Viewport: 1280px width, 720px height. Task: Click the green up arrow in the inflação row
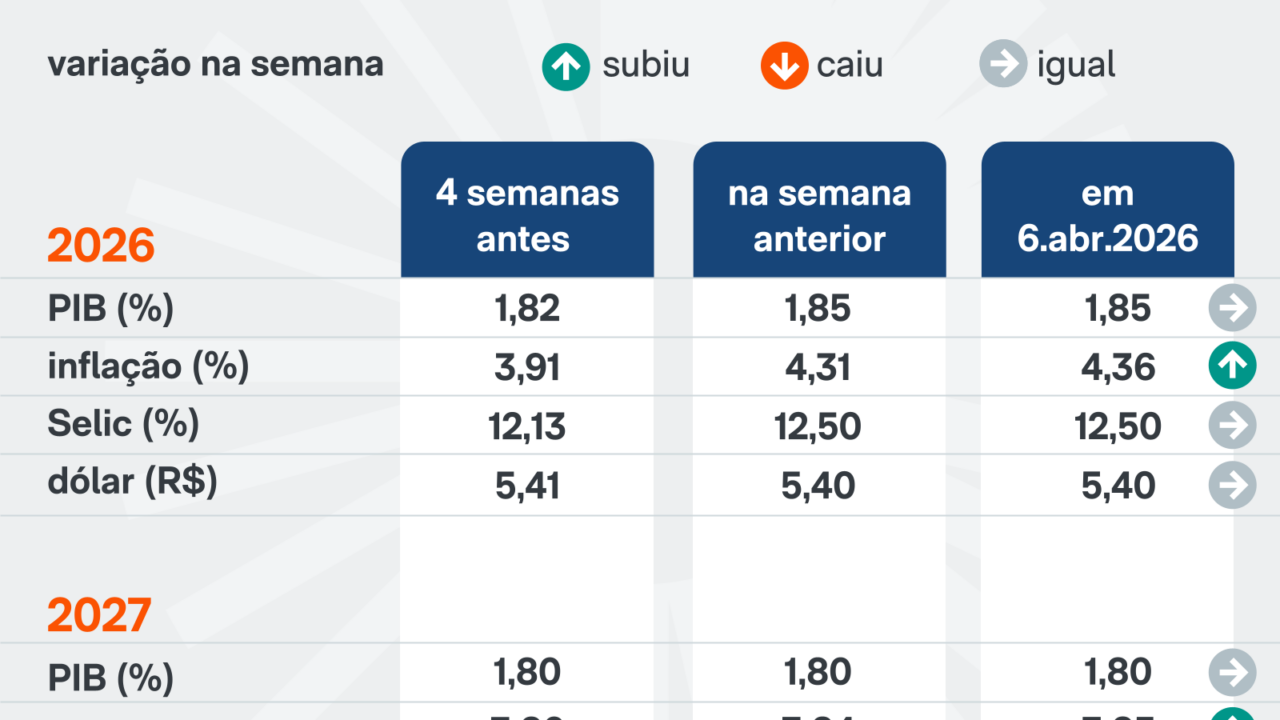[1232, 367]
